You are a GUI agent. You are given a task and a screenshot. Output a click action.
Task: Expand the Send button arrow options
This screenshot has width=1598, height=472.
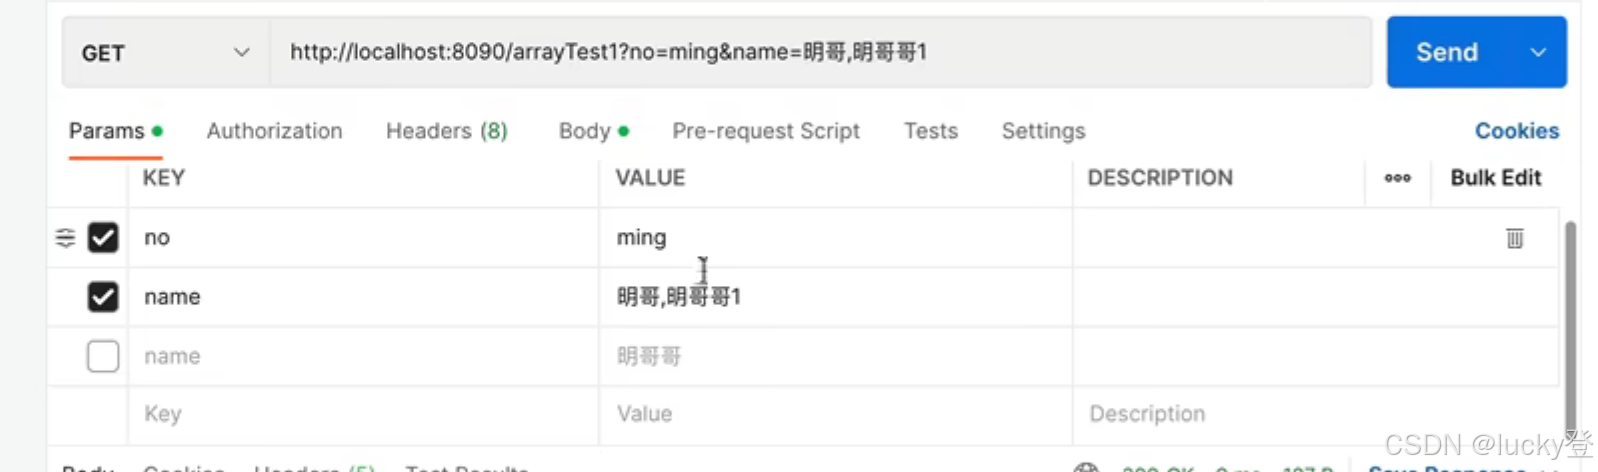click(x=1538, y=52)
